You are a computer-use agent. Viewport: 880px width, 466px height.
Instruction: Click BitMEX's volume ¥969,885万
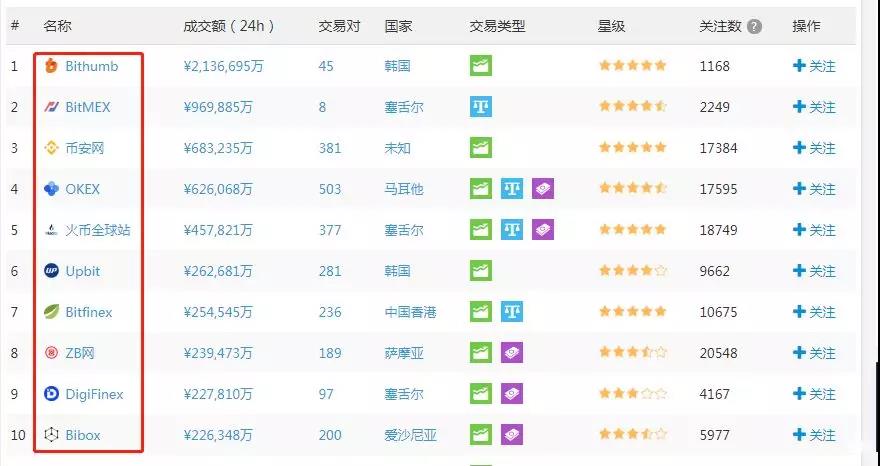tap(218, 107)
